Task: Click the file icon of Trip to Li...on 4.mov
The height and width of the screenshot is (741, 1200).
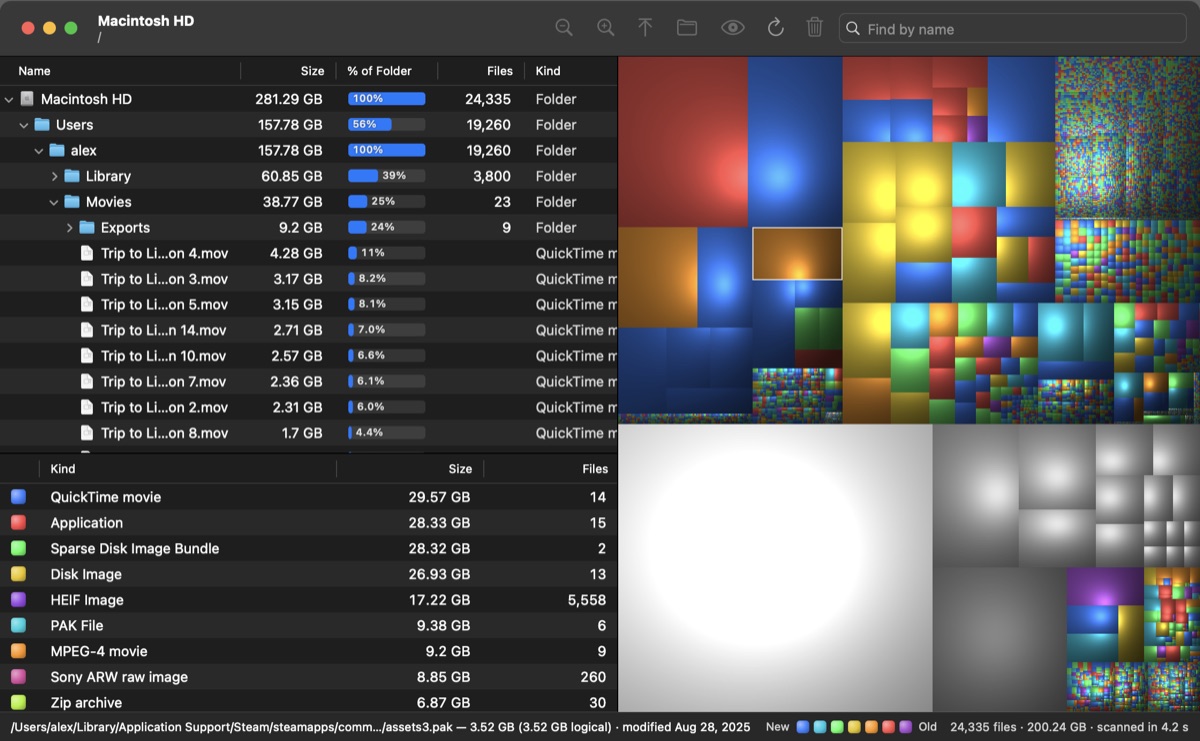Action: [x=87, y=253]
